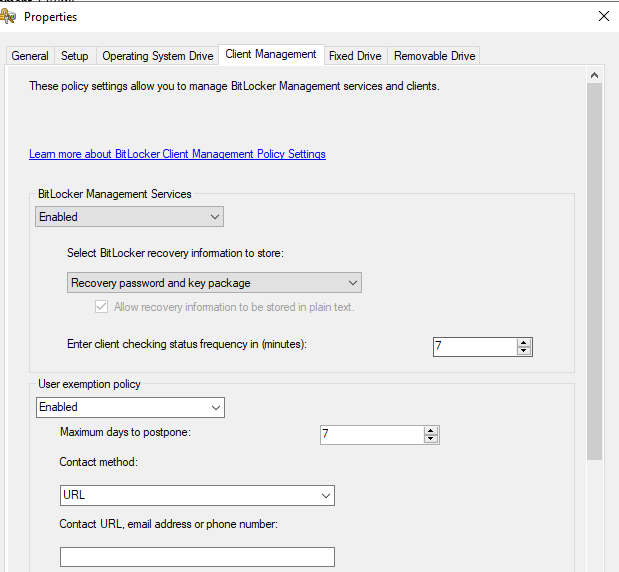
Task: Click the Properties window key icon
Action: (x=8, y=17)
